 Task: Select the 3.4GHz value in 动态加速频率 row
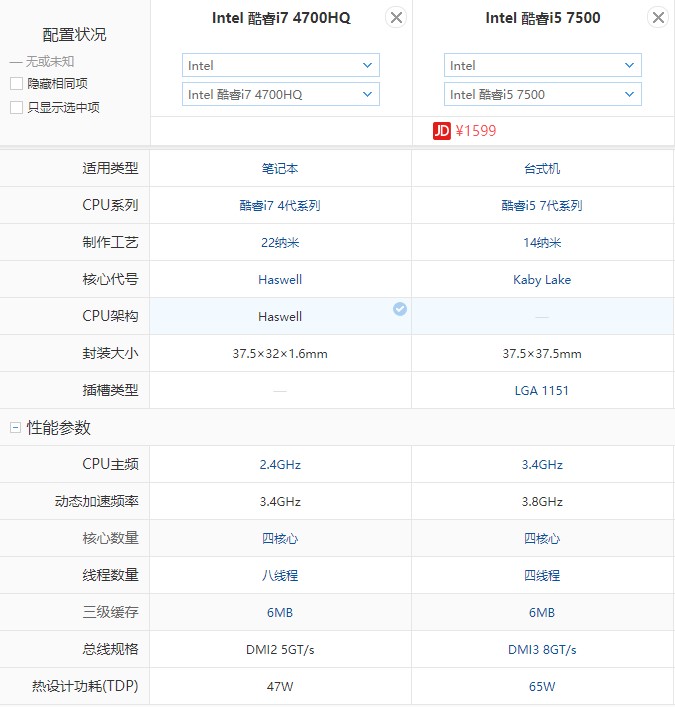click(x=280, y=501)
